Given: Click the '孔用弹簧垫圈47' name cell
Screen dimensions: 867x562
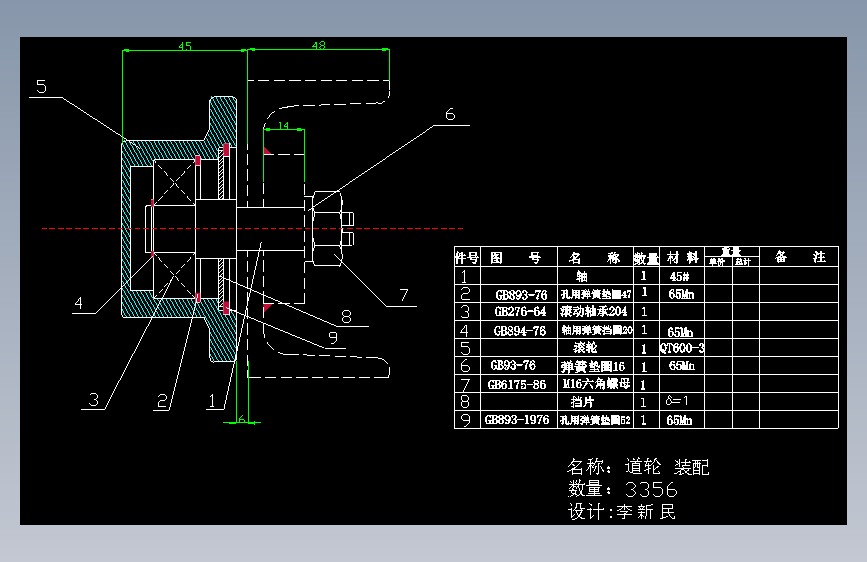Looking at the screenshot, I should pos(596,294).
